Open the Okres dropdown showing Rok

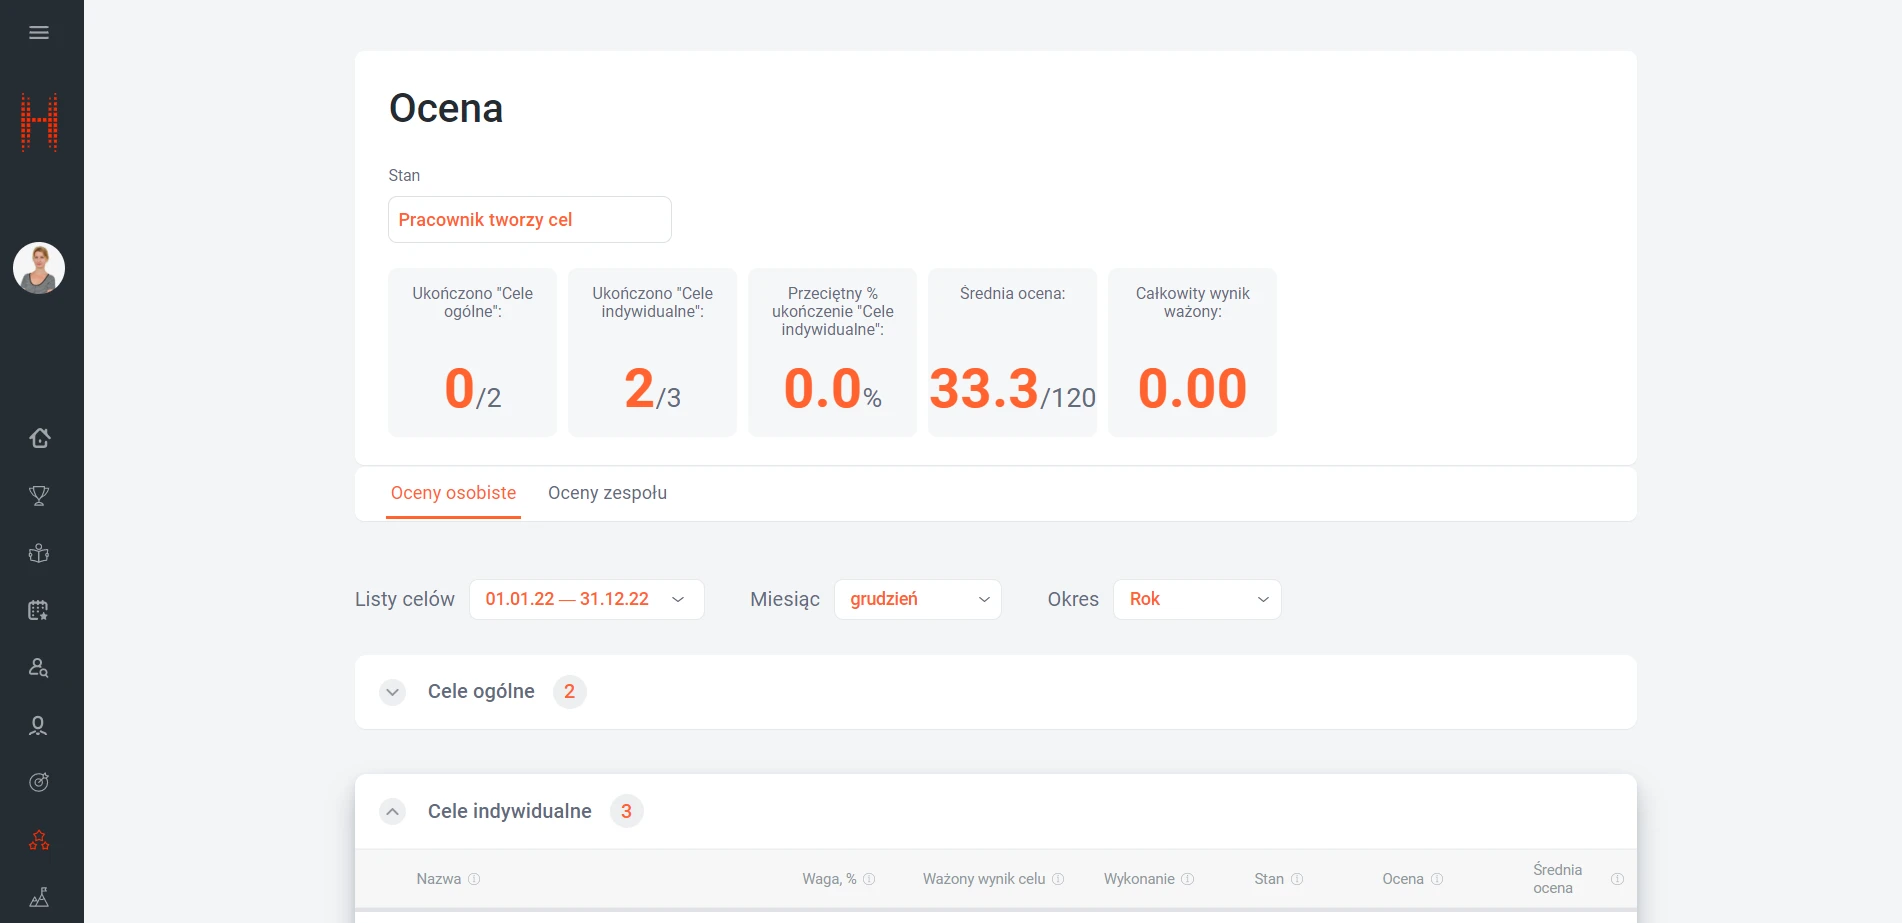tap(1196, 599)
